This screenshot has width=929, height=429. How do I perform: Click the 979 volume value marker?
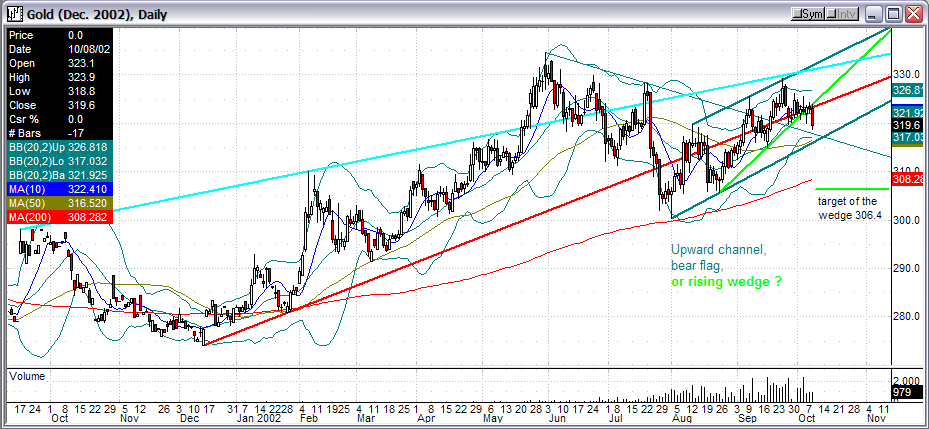(x=901, y=393)
